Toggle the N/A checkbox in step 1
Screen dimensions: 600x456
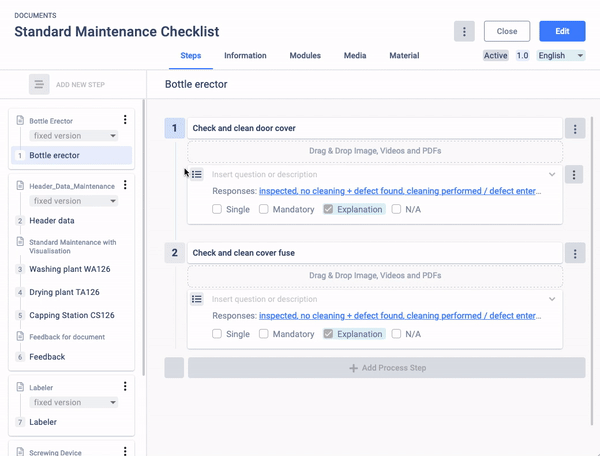396,209
